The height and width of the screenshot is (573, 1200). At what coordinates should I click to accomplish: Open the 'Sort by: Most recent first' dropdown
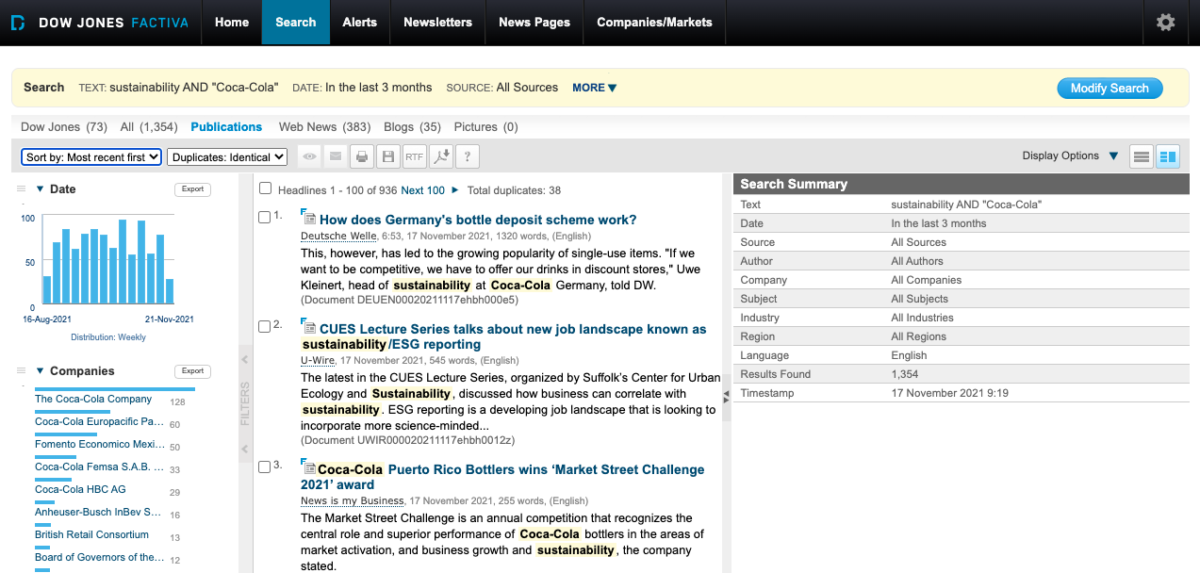pyautogui.click(x=91, y=157)
